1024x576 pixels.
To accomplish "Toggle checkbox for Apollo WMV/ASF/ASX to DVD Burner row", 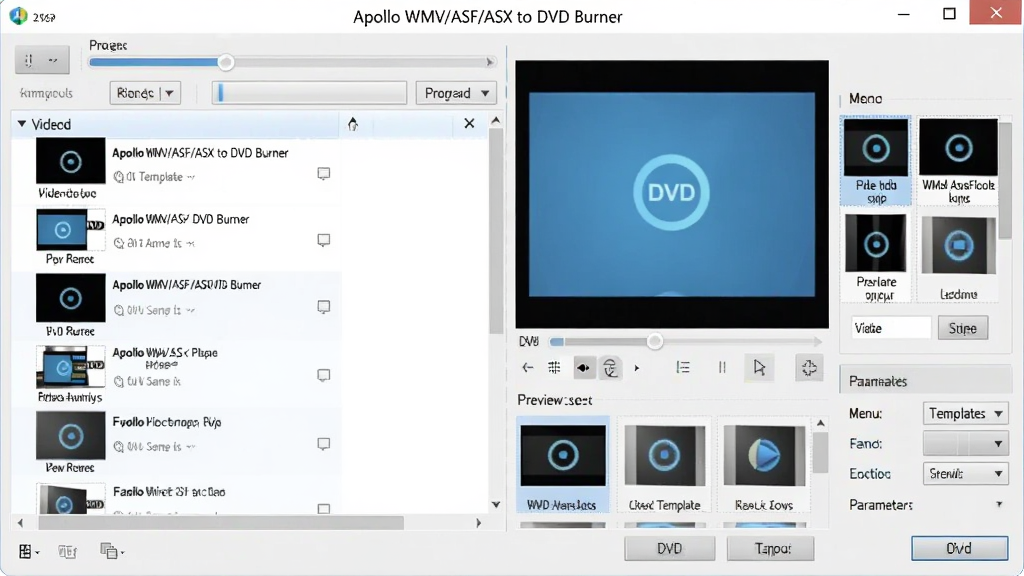I will [x=323, y=174].
